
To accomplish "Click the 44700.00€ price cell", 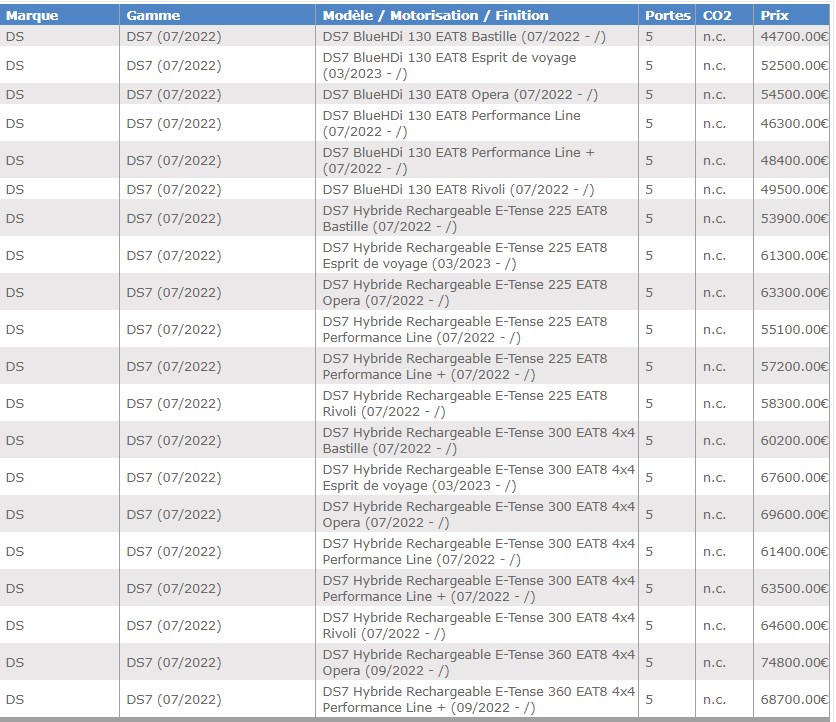I will coord(794,36).
